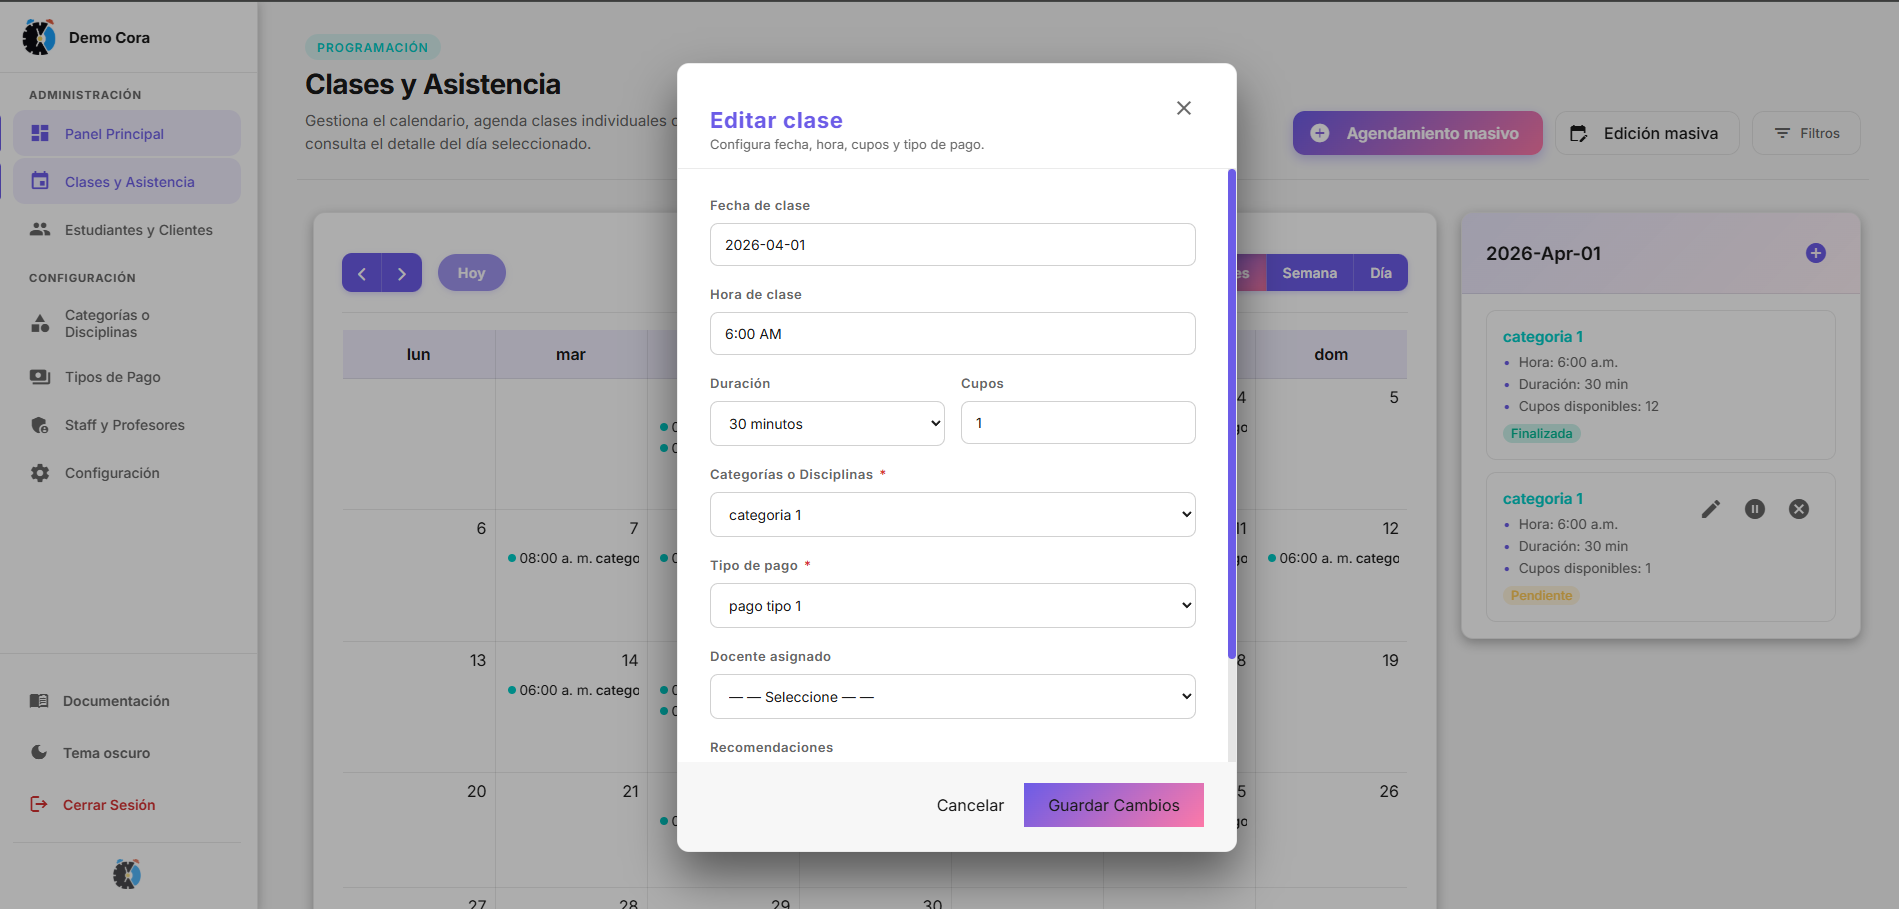Open Filtros filter options
Image resolution: width=1899 pixels, height=909 pixels.
coord(1806,133)
